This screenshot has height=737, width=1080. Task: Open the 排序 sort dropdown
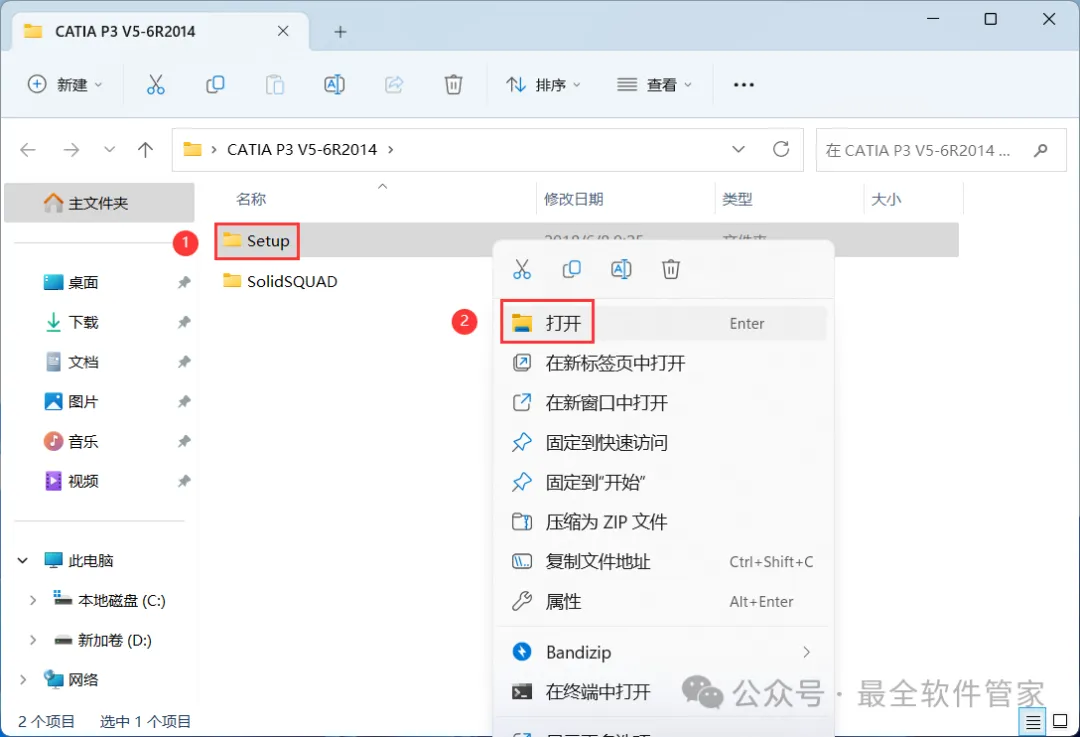click(x=544, y=85)
